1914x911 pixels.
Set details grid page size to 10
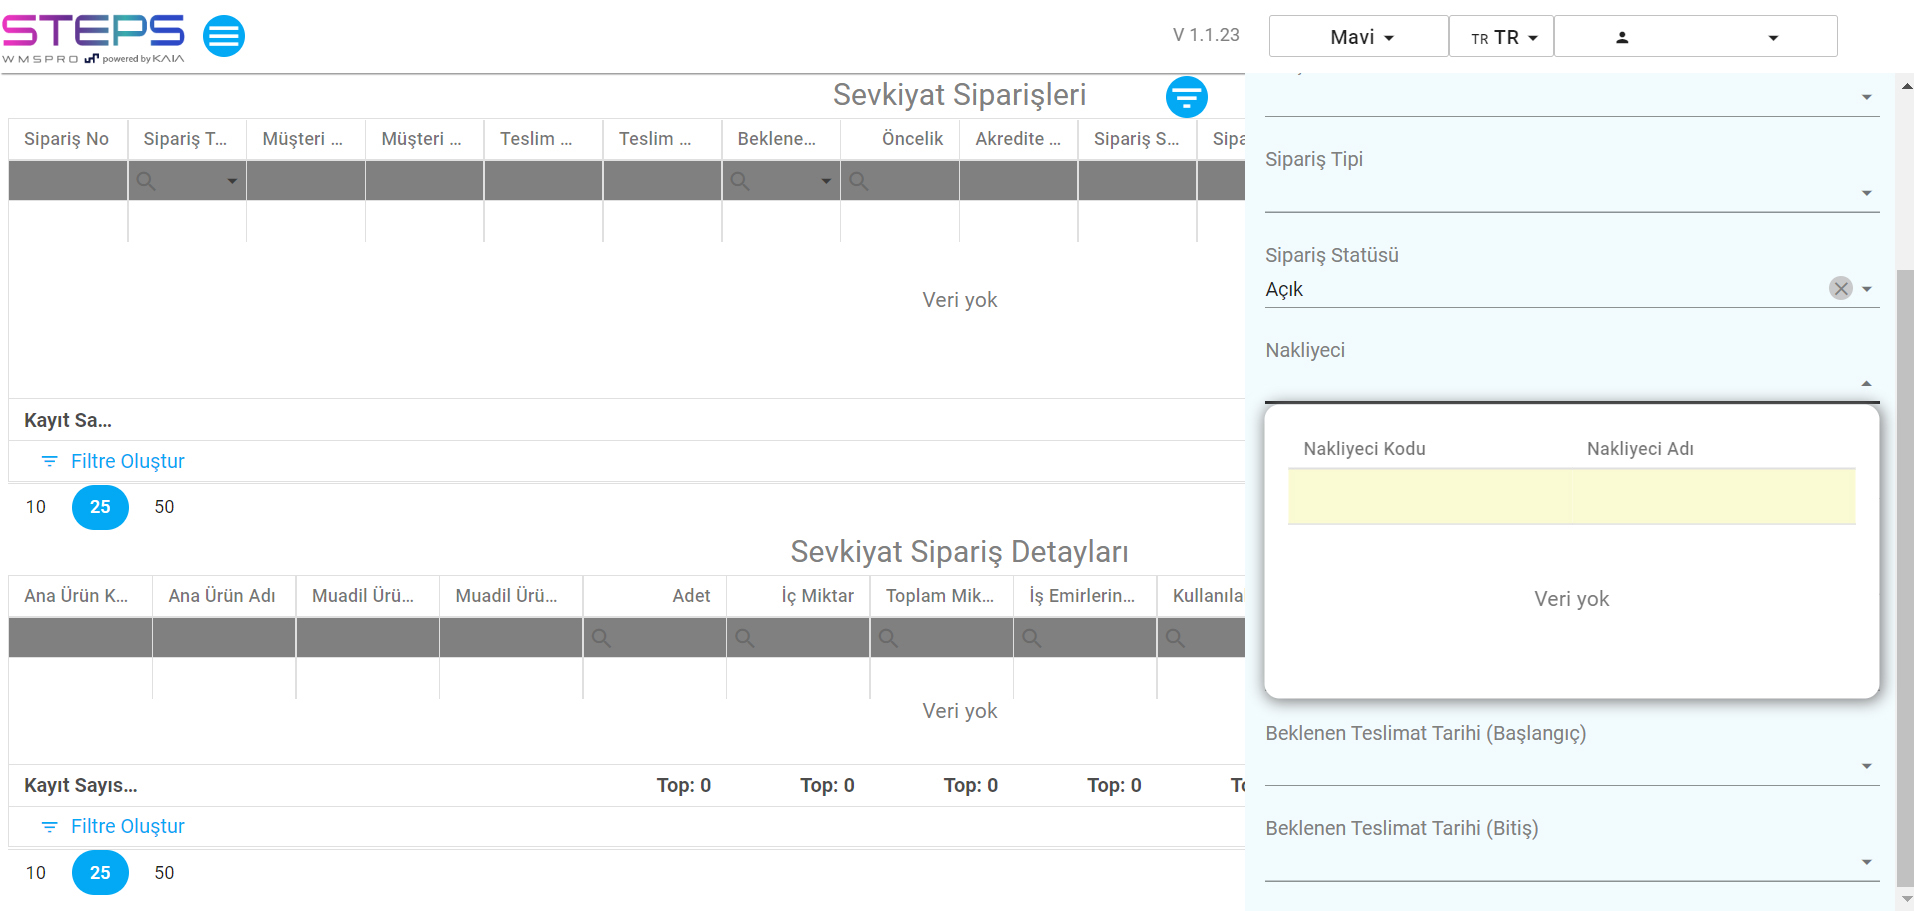tap(36, 873)
